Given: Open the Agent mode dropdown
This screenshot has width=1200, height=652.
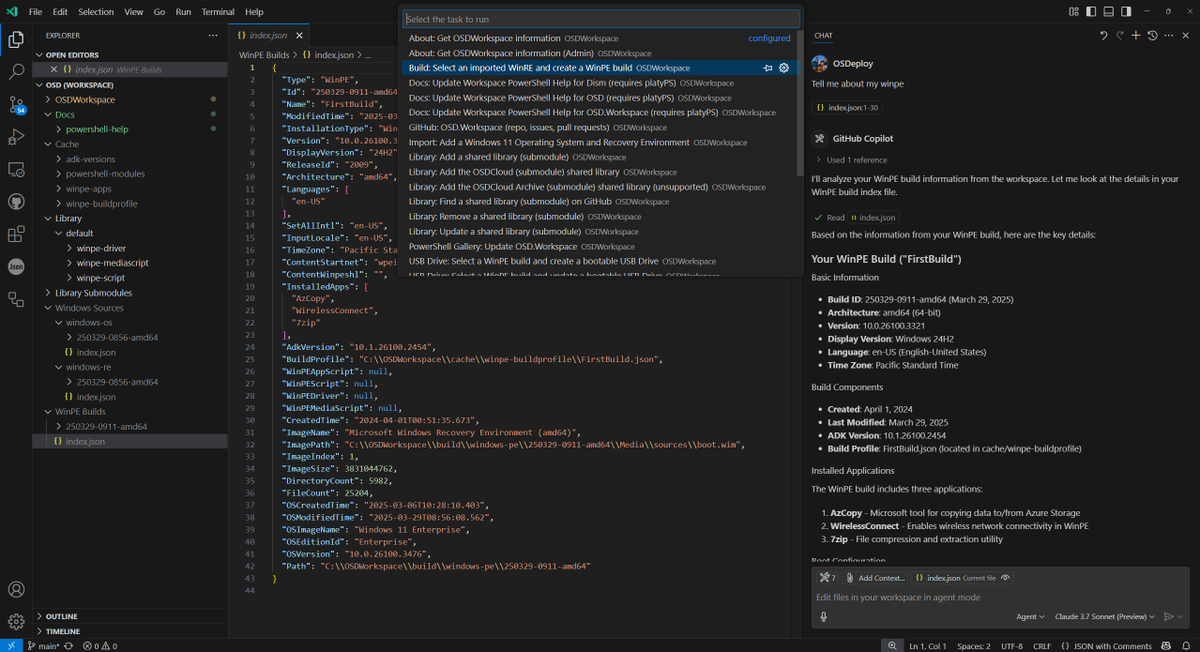Looking at the screenshot, I should 1030,617.
